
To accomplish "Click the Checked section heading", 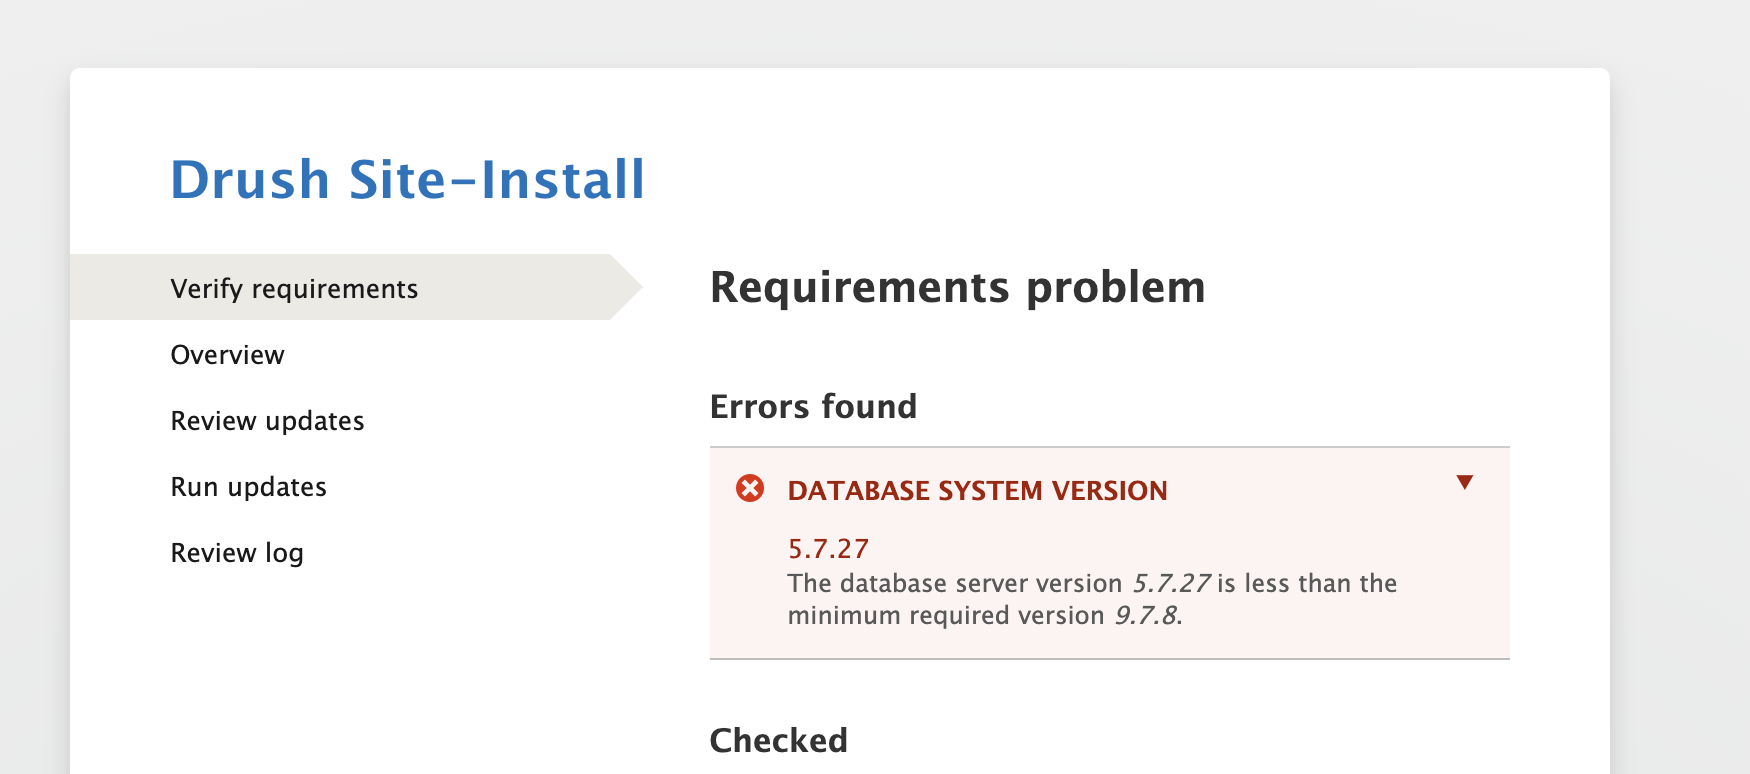I will coord(778,740).
